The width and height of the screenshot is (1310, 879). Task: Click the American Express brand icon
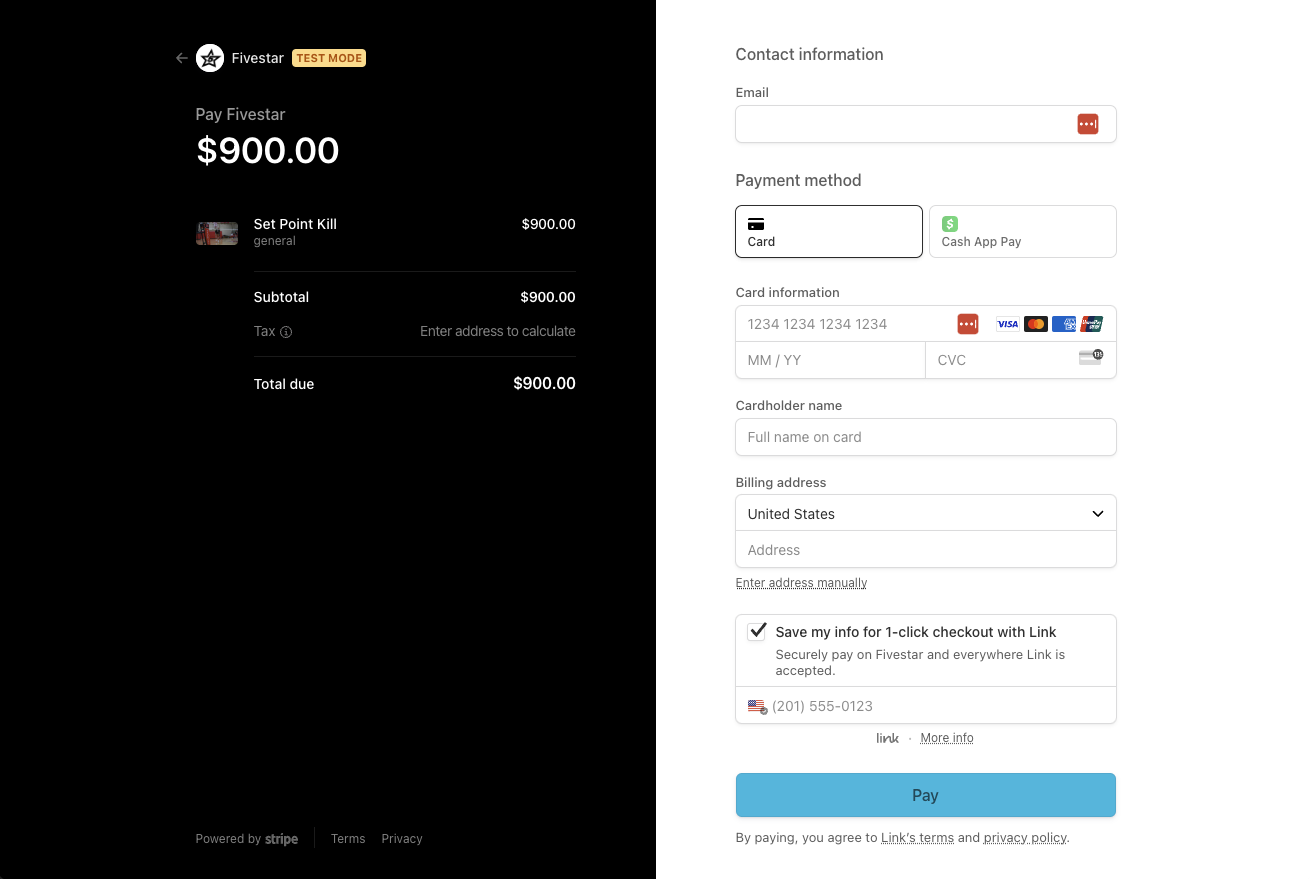click(1063, 324)
